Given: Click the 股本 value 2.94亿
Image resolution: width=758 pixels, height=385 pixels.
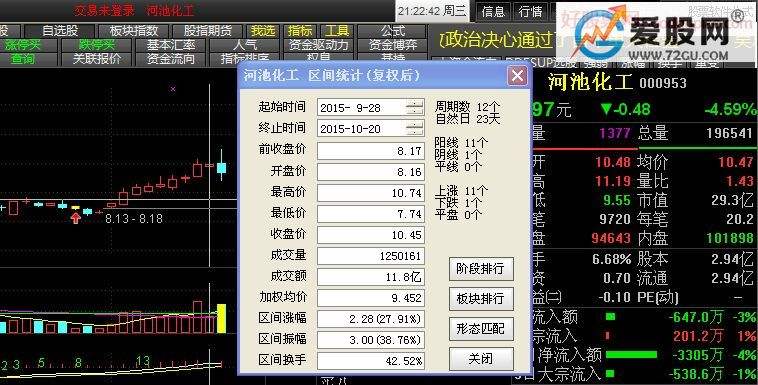Looking at the screenshot, I should pyautogui.click(x=732, y=259).
